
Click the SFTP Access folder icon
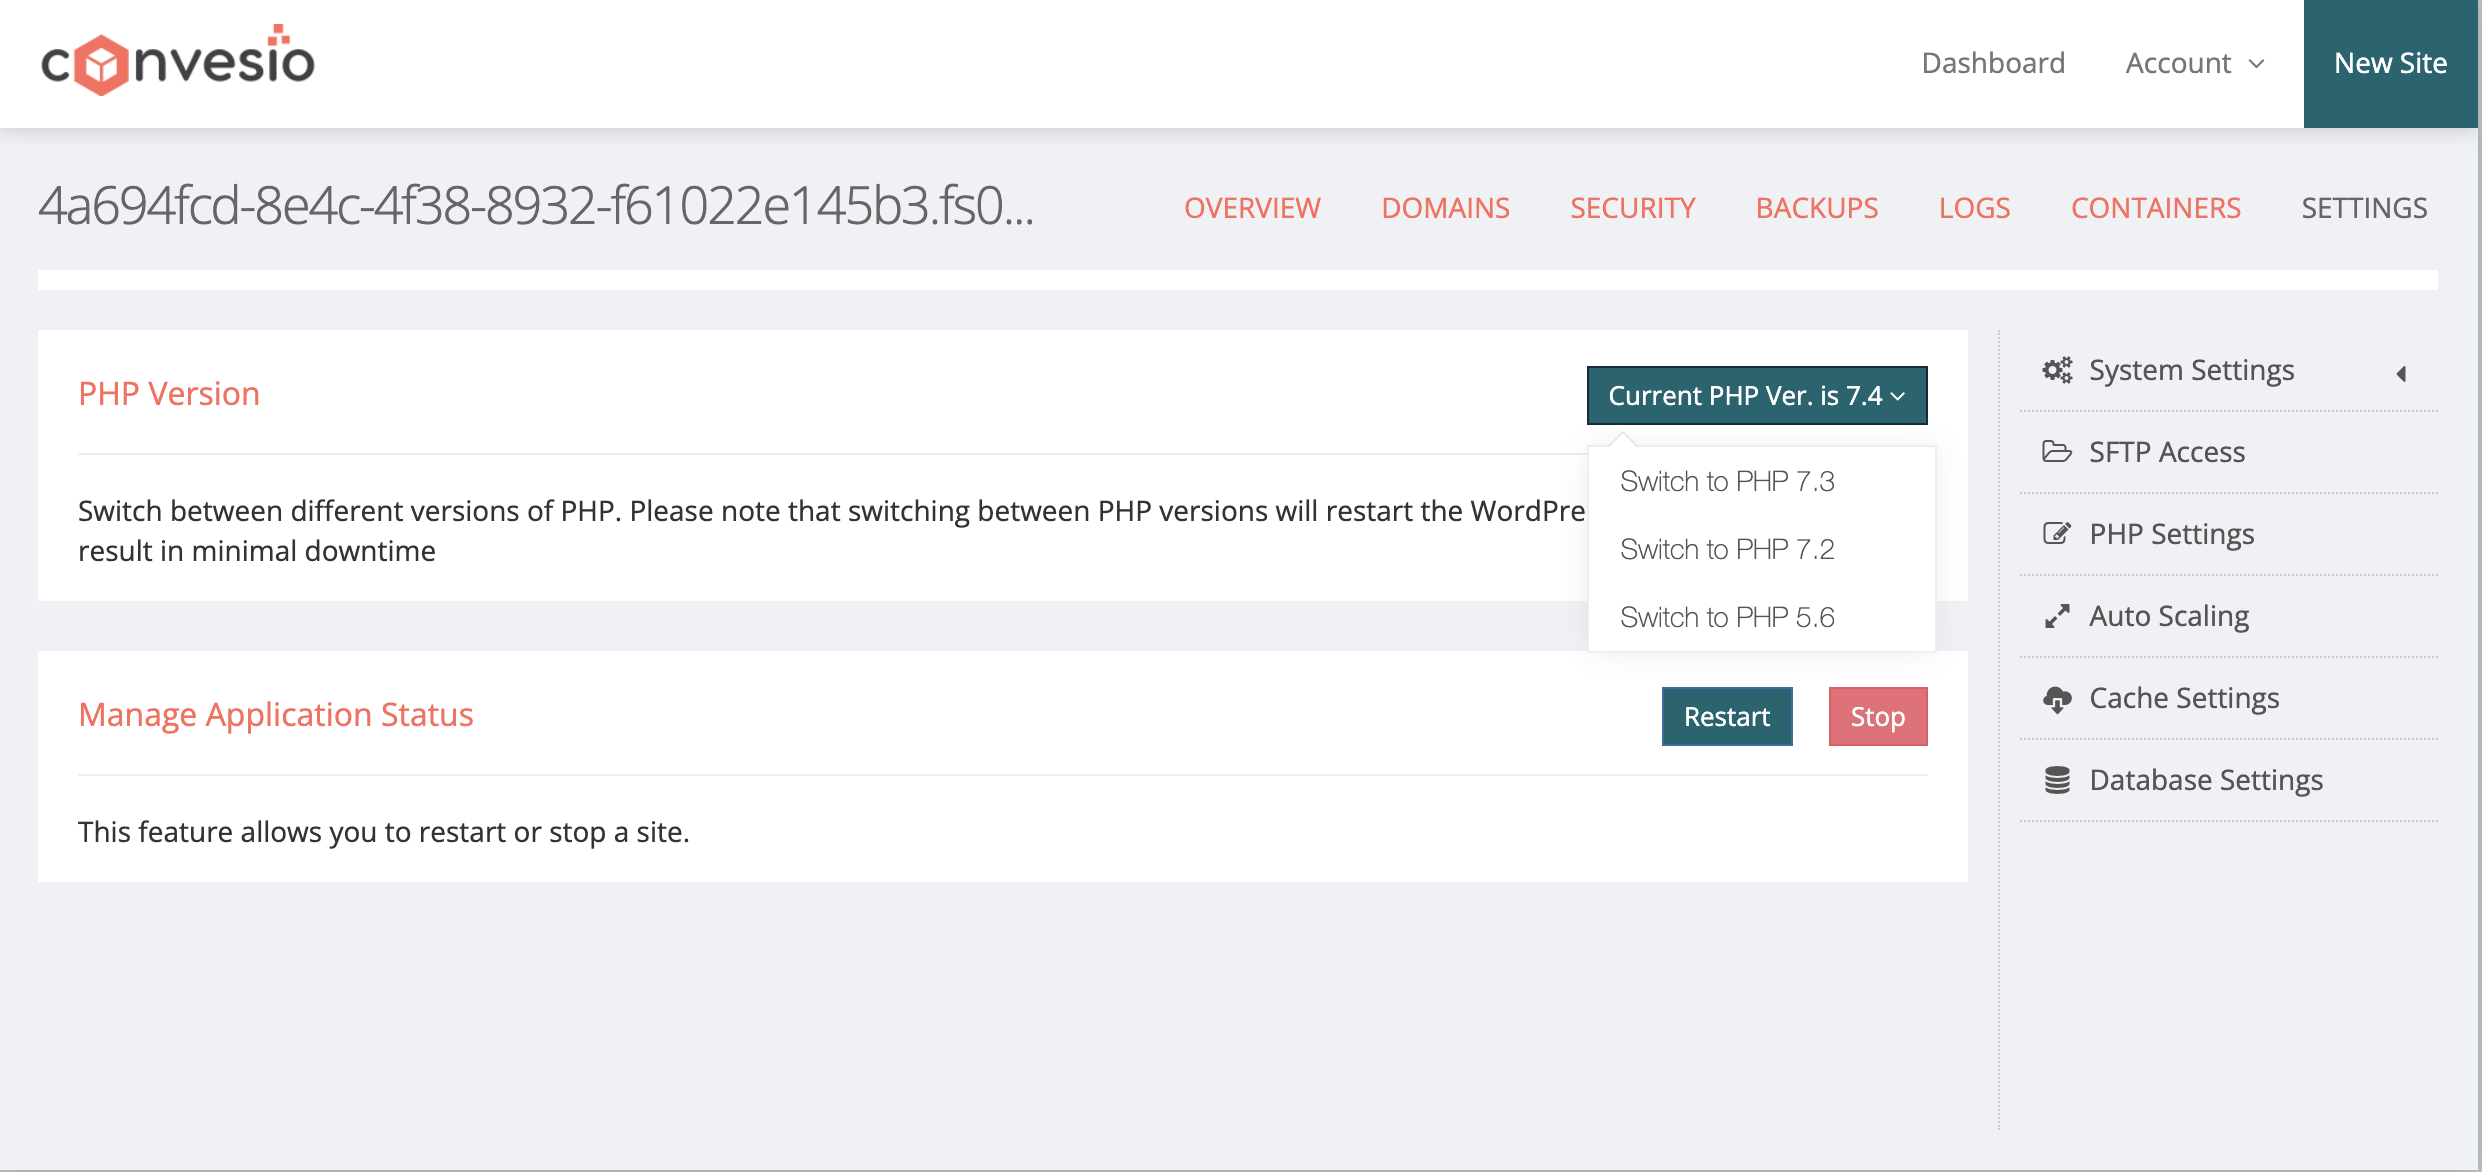(2057, 452)
